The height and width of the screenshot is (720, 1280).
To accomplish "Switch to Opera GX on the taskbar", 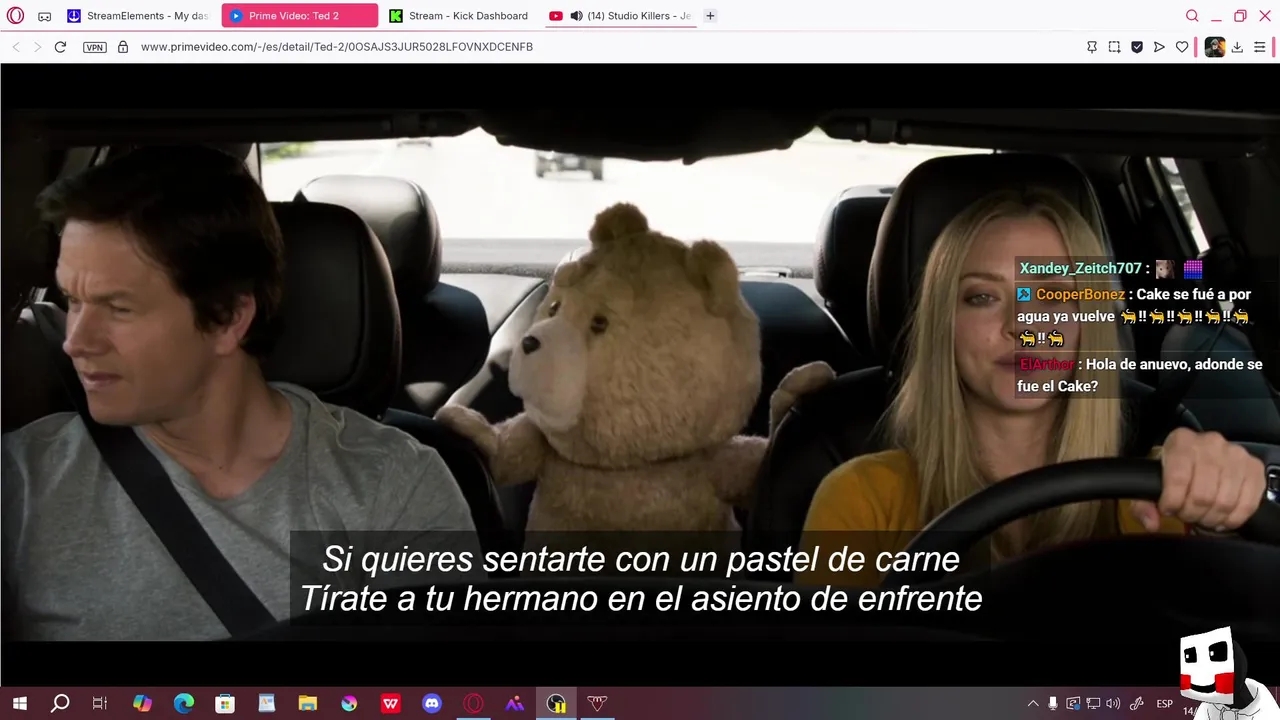I will [473, 704].
